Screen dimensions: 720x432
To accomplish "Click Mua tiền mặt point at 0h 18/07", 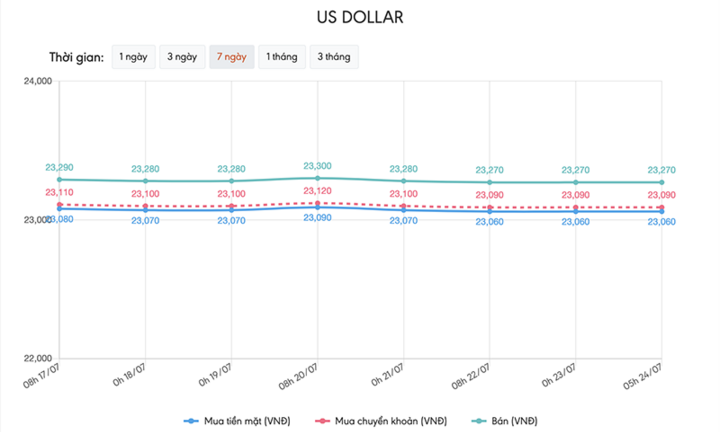I will click(146, 210).
